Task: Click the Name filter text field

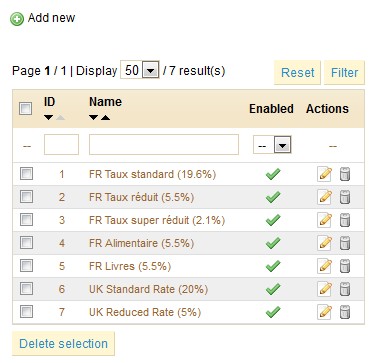Action: tap(164, 145)
